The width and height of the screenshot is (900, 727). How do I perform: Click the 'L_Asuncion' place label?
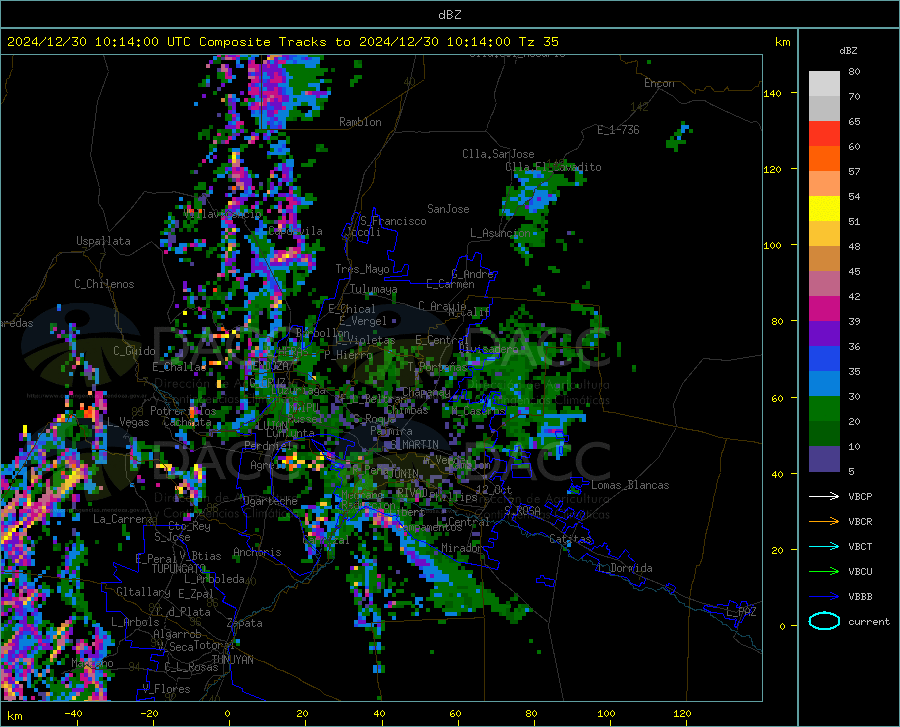click(x=501, y=233)
